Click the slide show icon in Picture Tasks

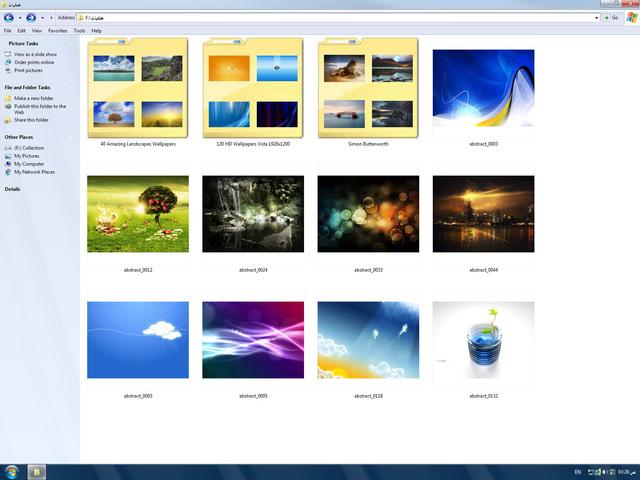8,54
